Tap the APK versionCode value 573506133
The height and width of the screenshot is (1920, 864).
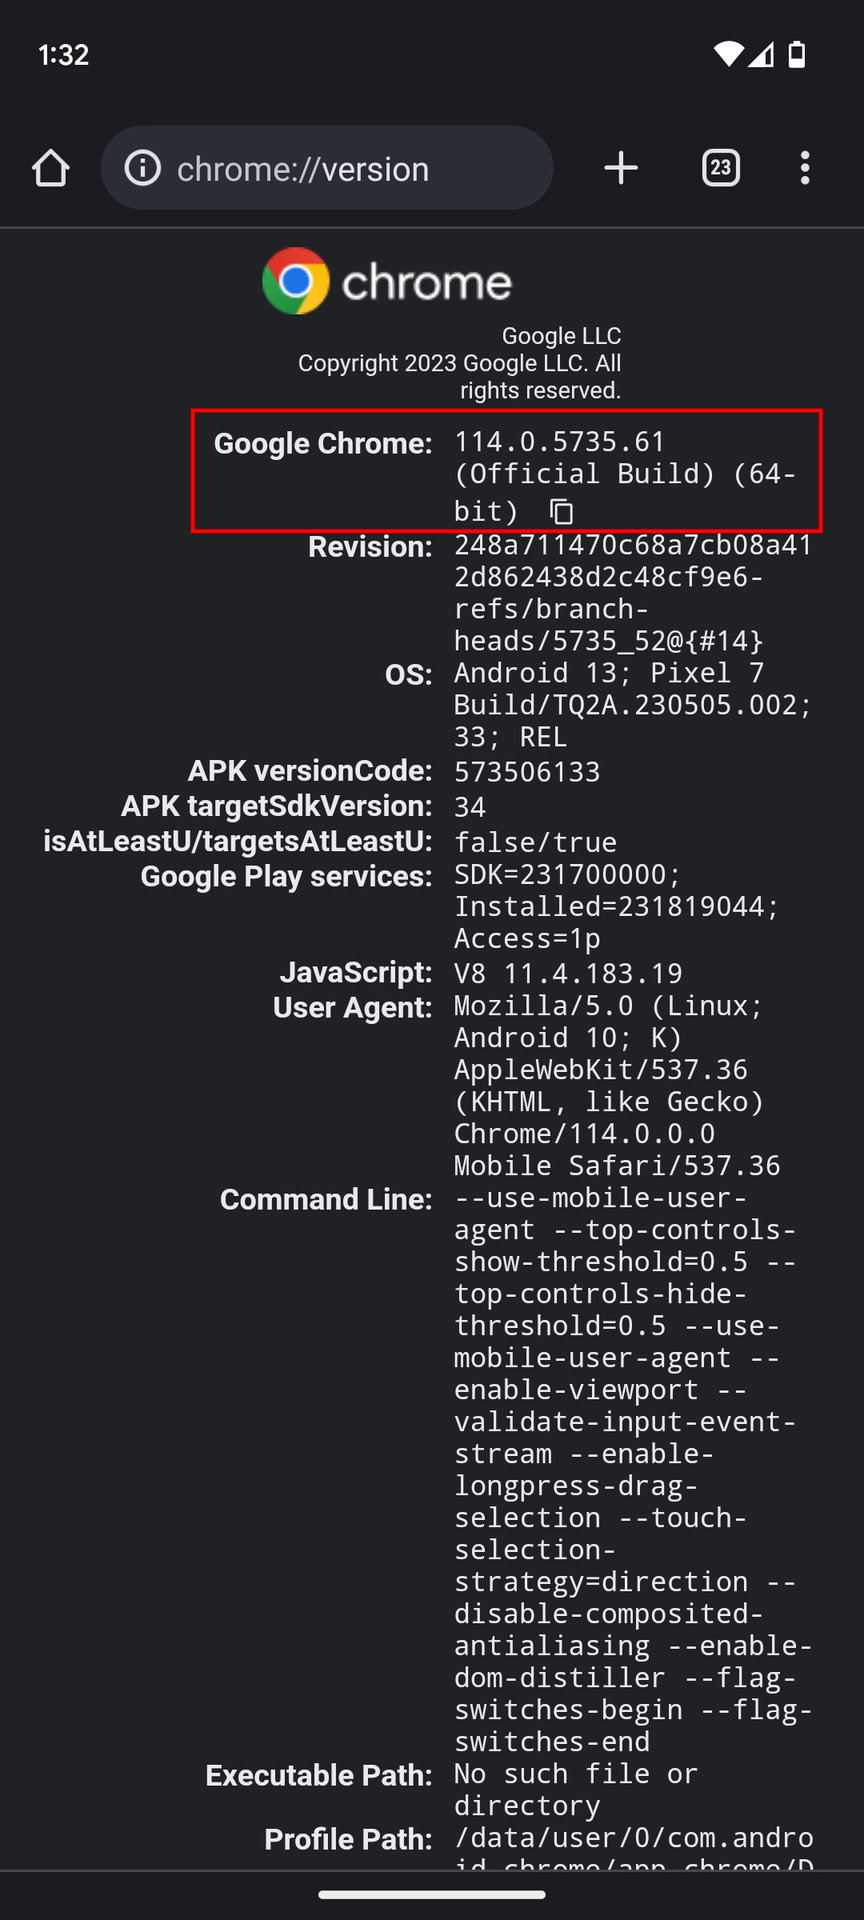(x=527, y=772)
